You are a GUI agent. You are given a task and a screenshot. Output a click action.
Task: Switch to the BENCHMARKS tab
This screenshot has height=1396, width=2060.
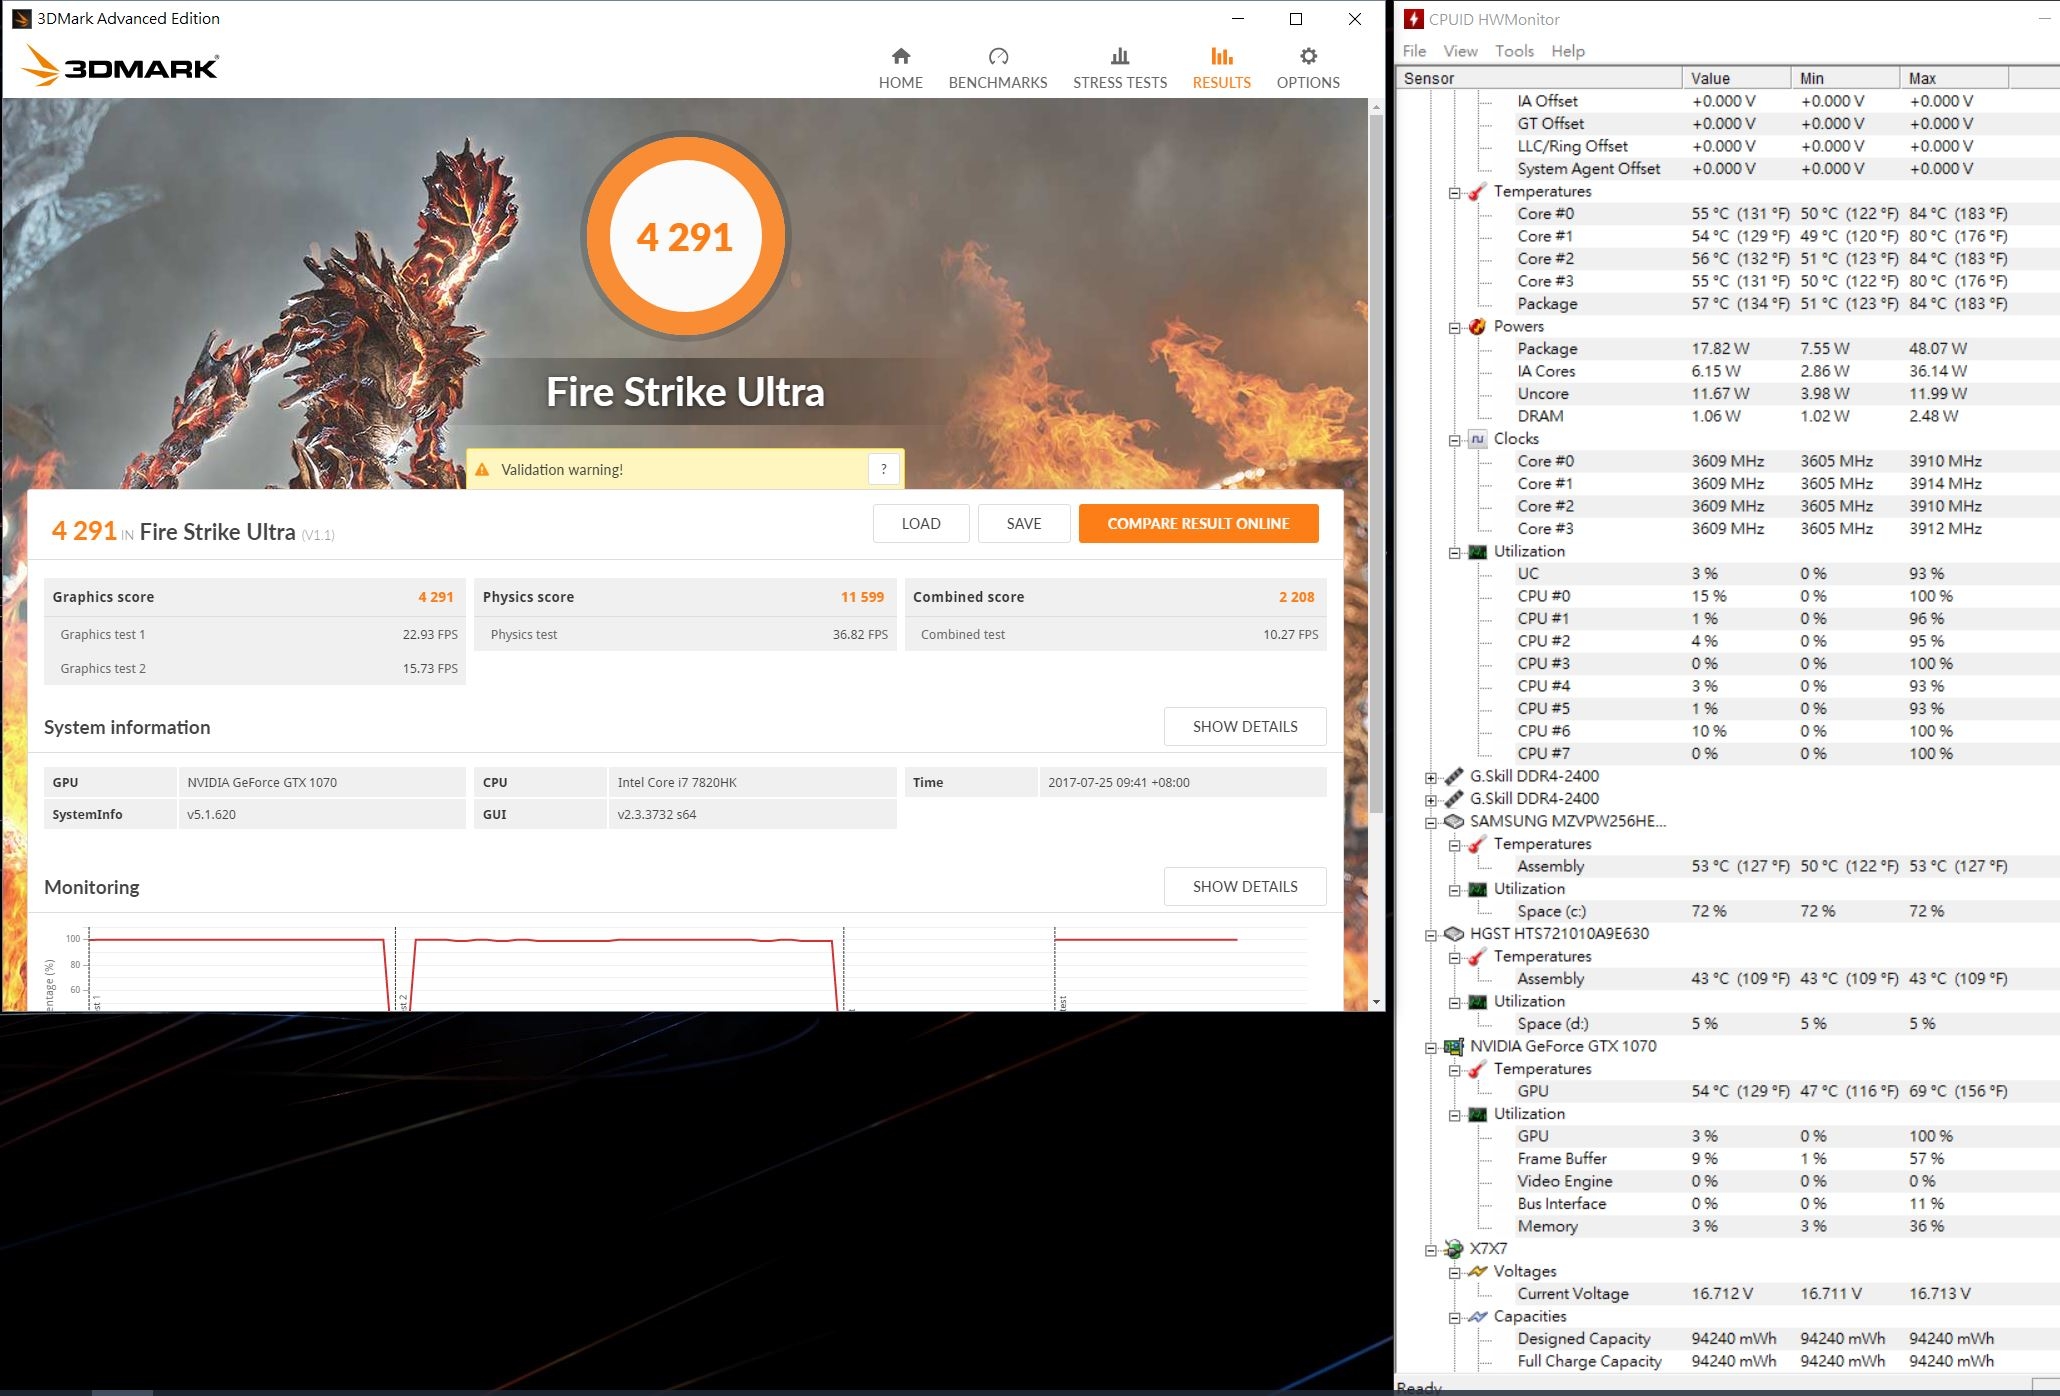click(x=998, y=68)
